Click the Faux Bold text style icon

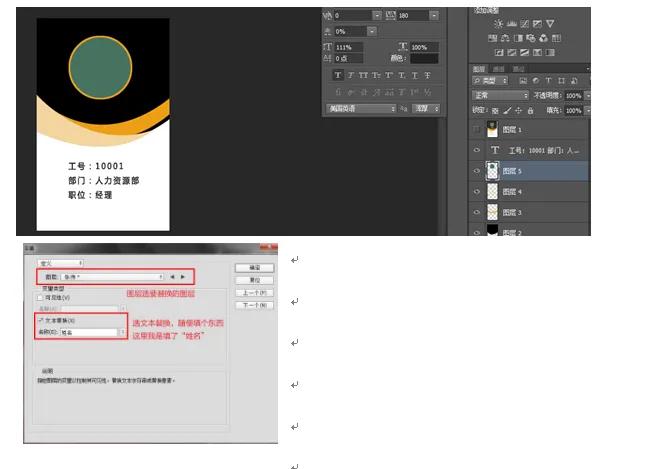point(338,75)
